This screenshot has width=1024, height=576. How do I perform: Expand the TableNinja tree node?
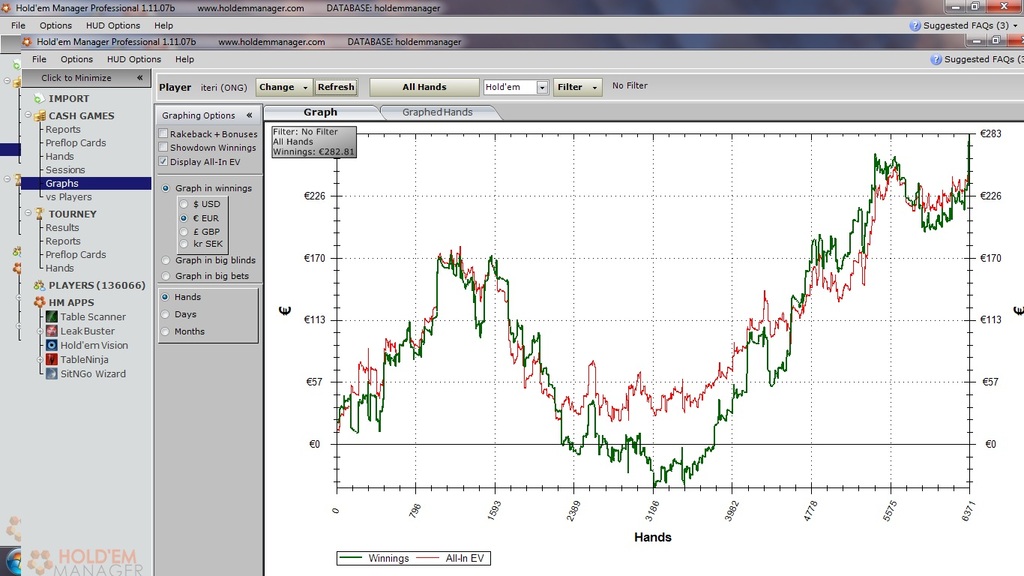[40, 360]
